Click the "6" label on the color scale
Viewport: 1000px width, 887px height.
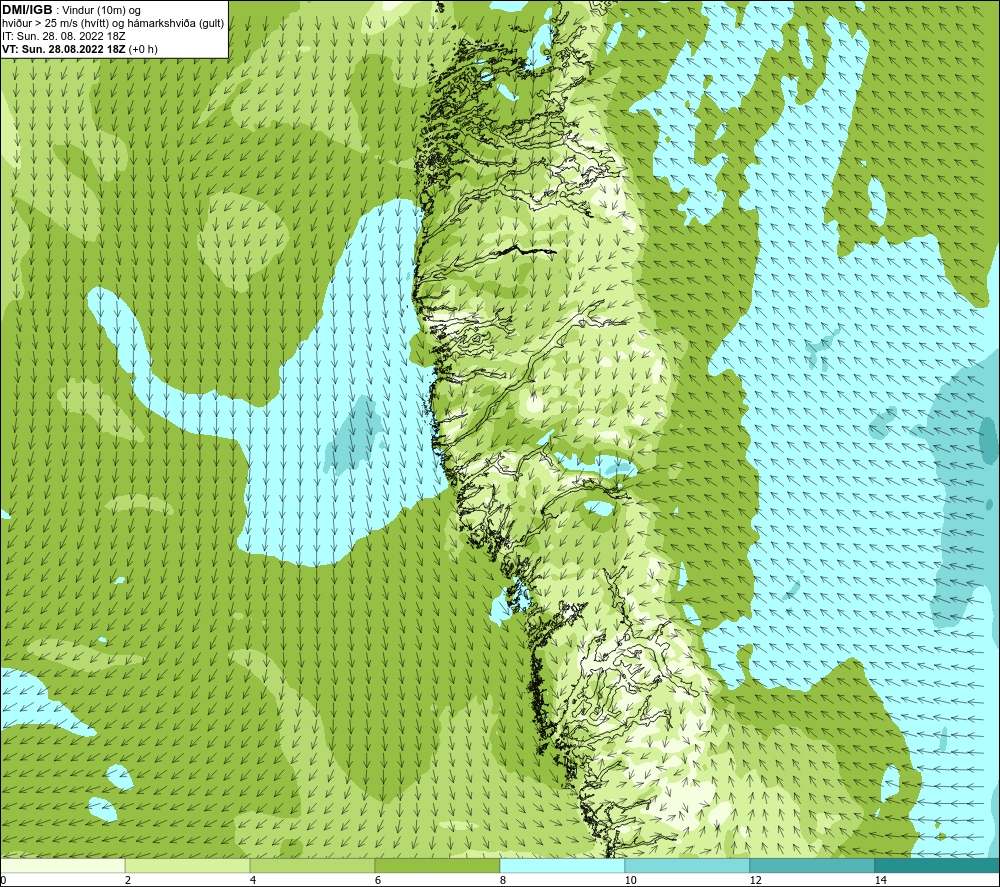378,880
